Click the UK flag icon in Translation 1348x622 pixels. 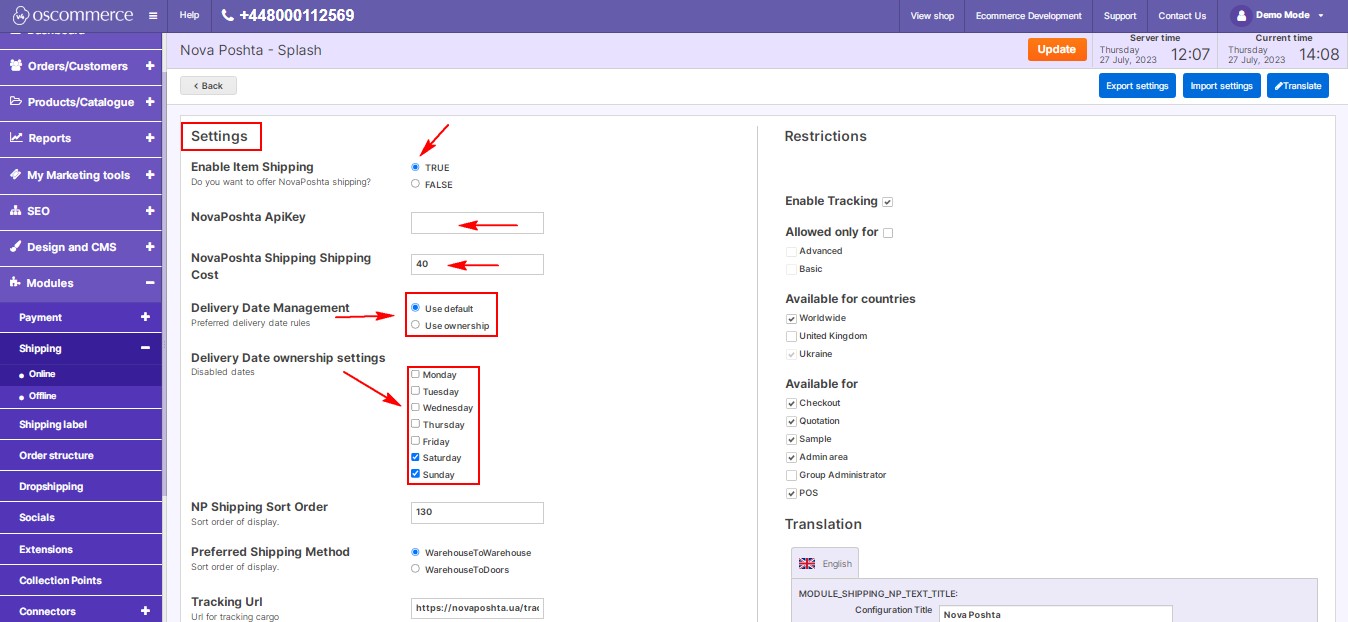(807, 563)
